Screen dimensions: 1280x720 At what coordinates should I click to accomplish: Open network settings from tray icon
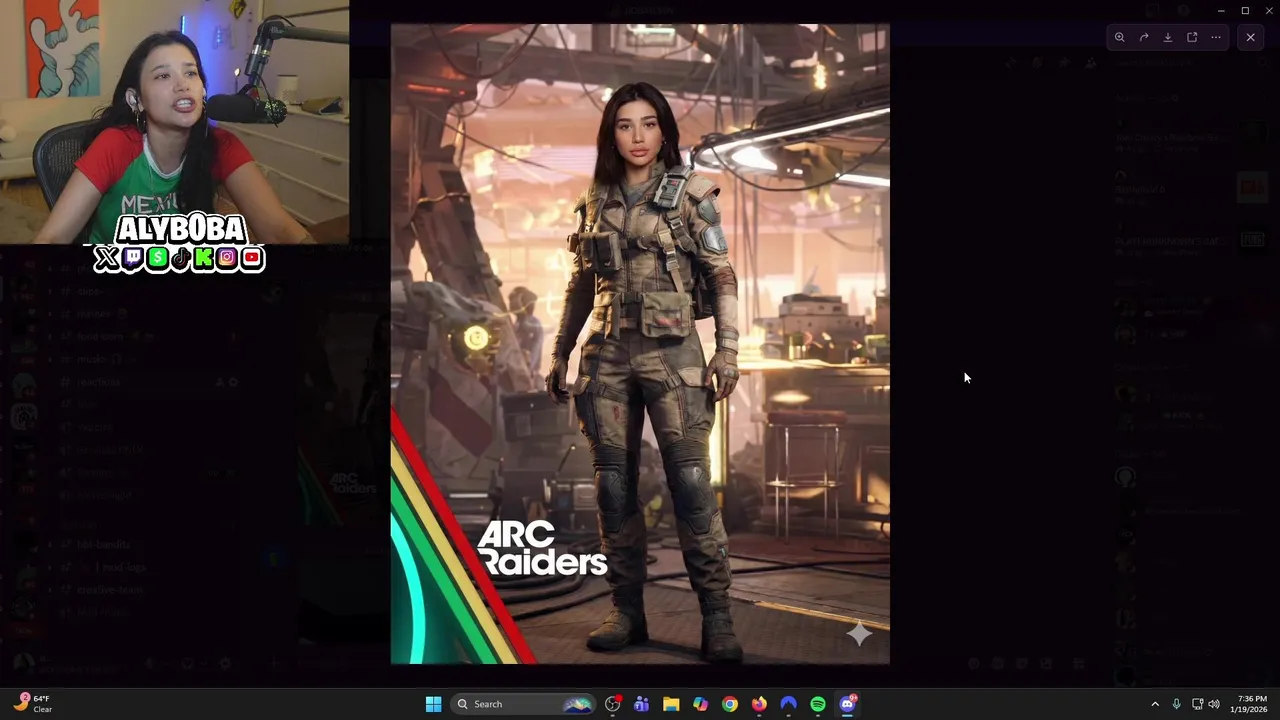click(1197, 704)
